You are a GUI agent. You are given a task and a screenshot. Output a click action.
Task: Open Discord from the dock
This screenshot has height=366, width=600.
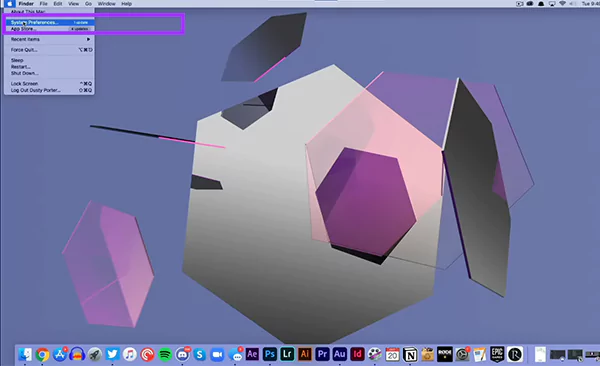pos(182,355)
